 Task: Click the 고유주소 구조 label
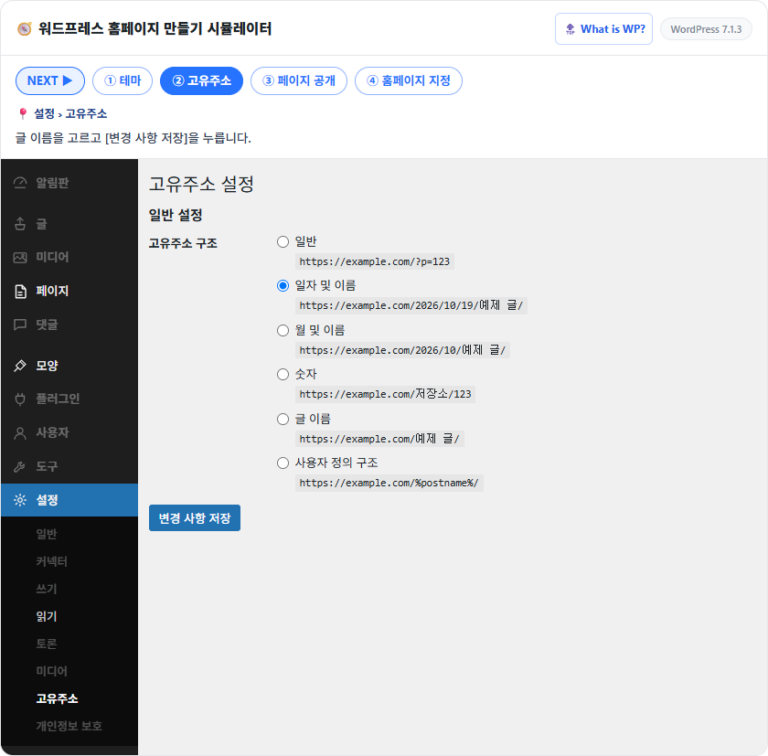[x=183, y=243]
